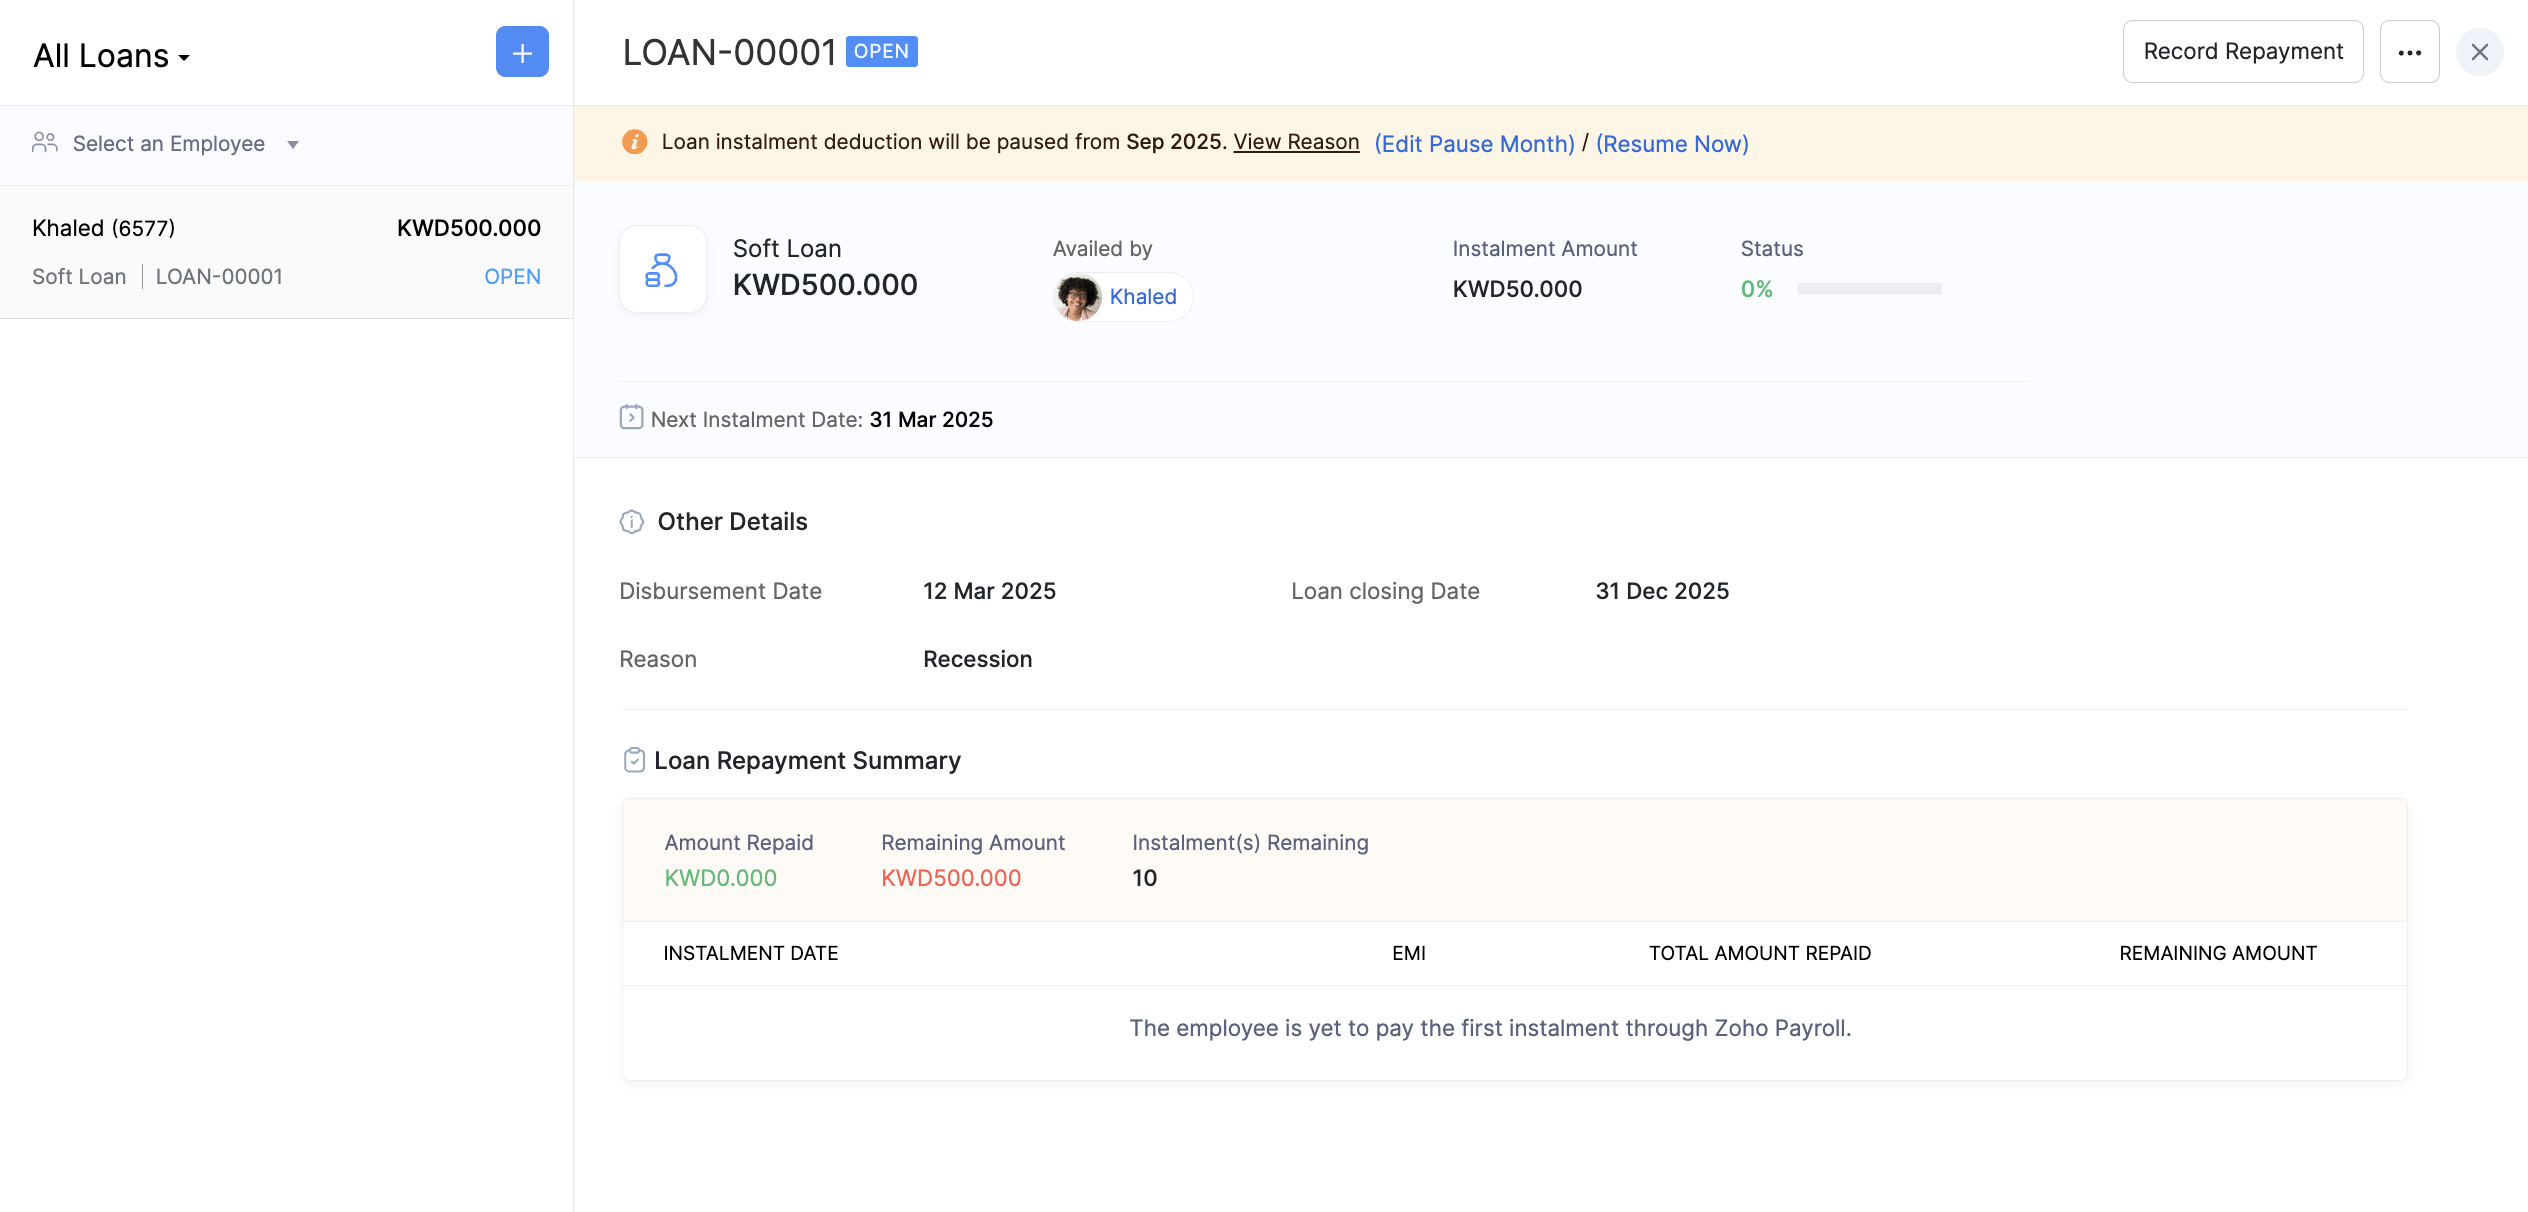Click the blue plus add loan icon

click(522, 52)
